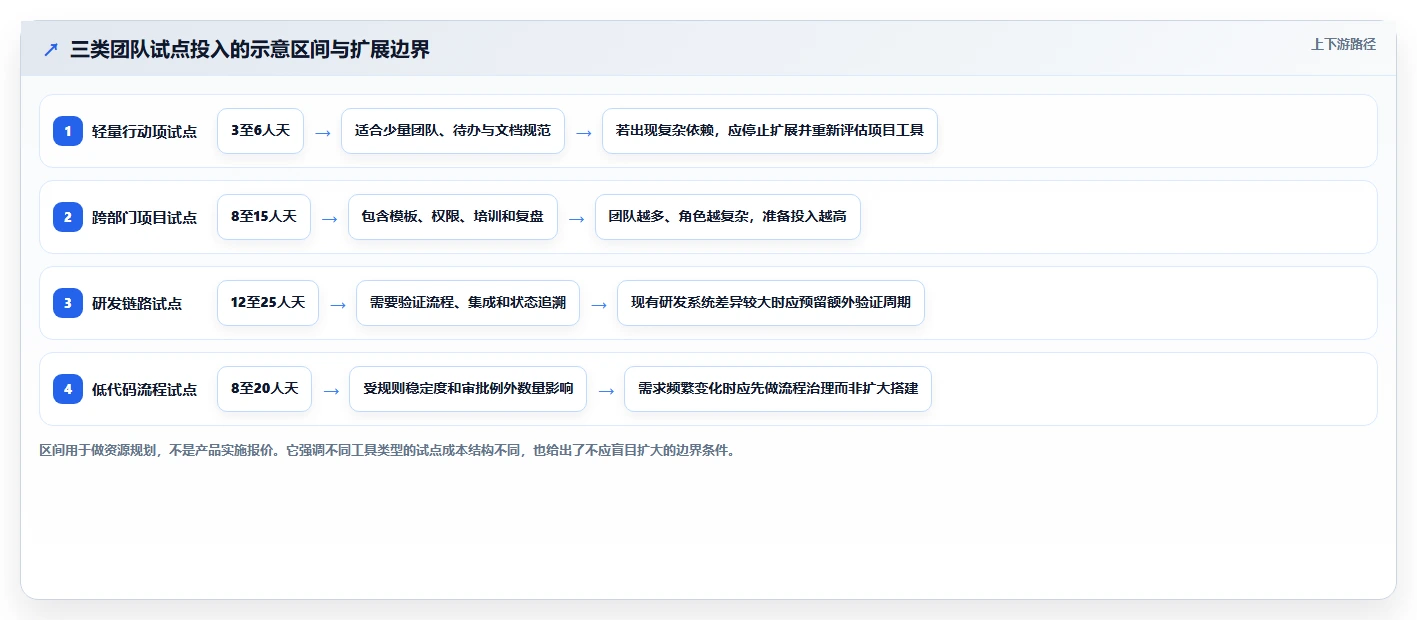Click the arrow after 受规则稳定度和审批例外数量影响
Viewport: 1417px width, 620px height.
click(605, 391)
